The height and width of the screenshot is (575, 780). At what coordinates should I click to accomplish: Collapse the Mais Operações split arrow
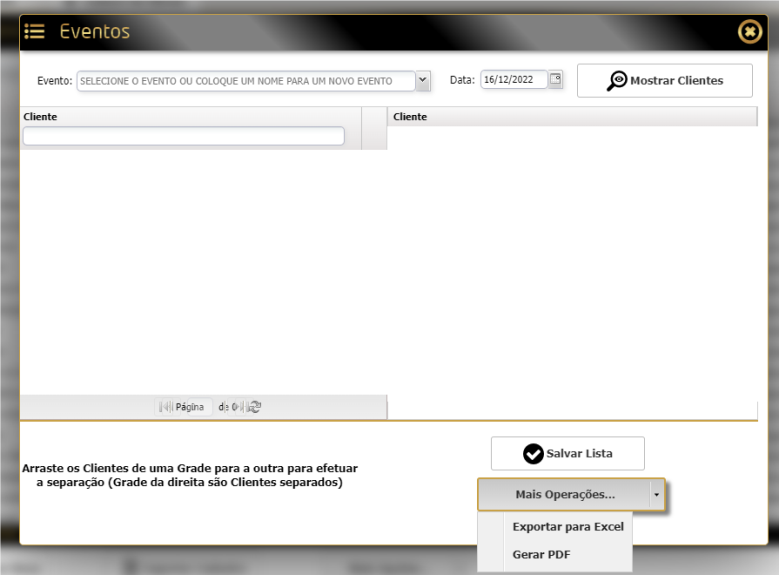(x=657, y=494)
